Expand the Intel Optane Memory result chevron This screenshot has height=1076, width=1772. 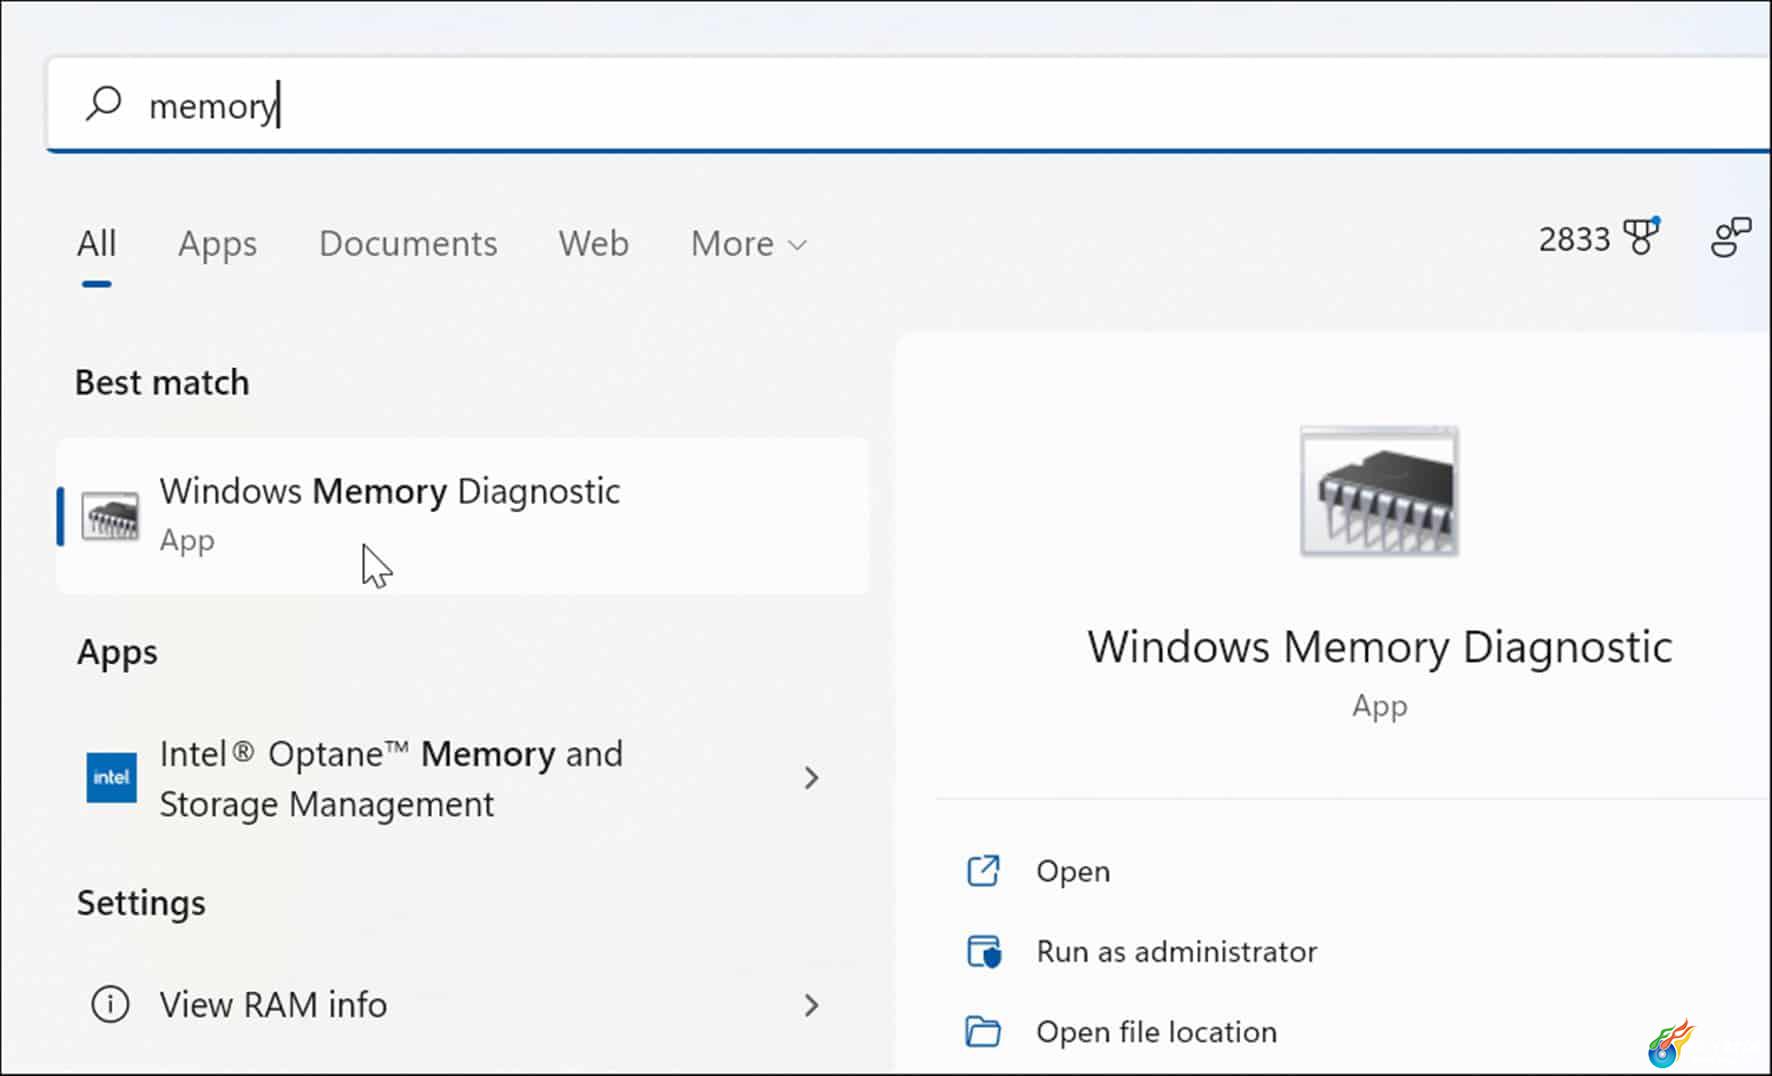point(811,777)
